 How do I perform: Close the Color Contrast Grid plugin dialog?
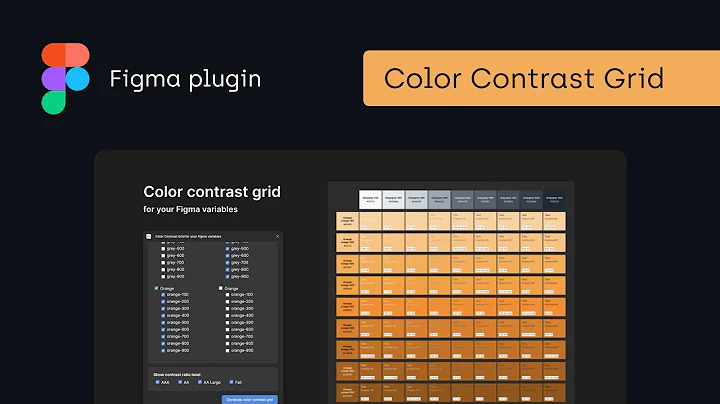point(277,236)
